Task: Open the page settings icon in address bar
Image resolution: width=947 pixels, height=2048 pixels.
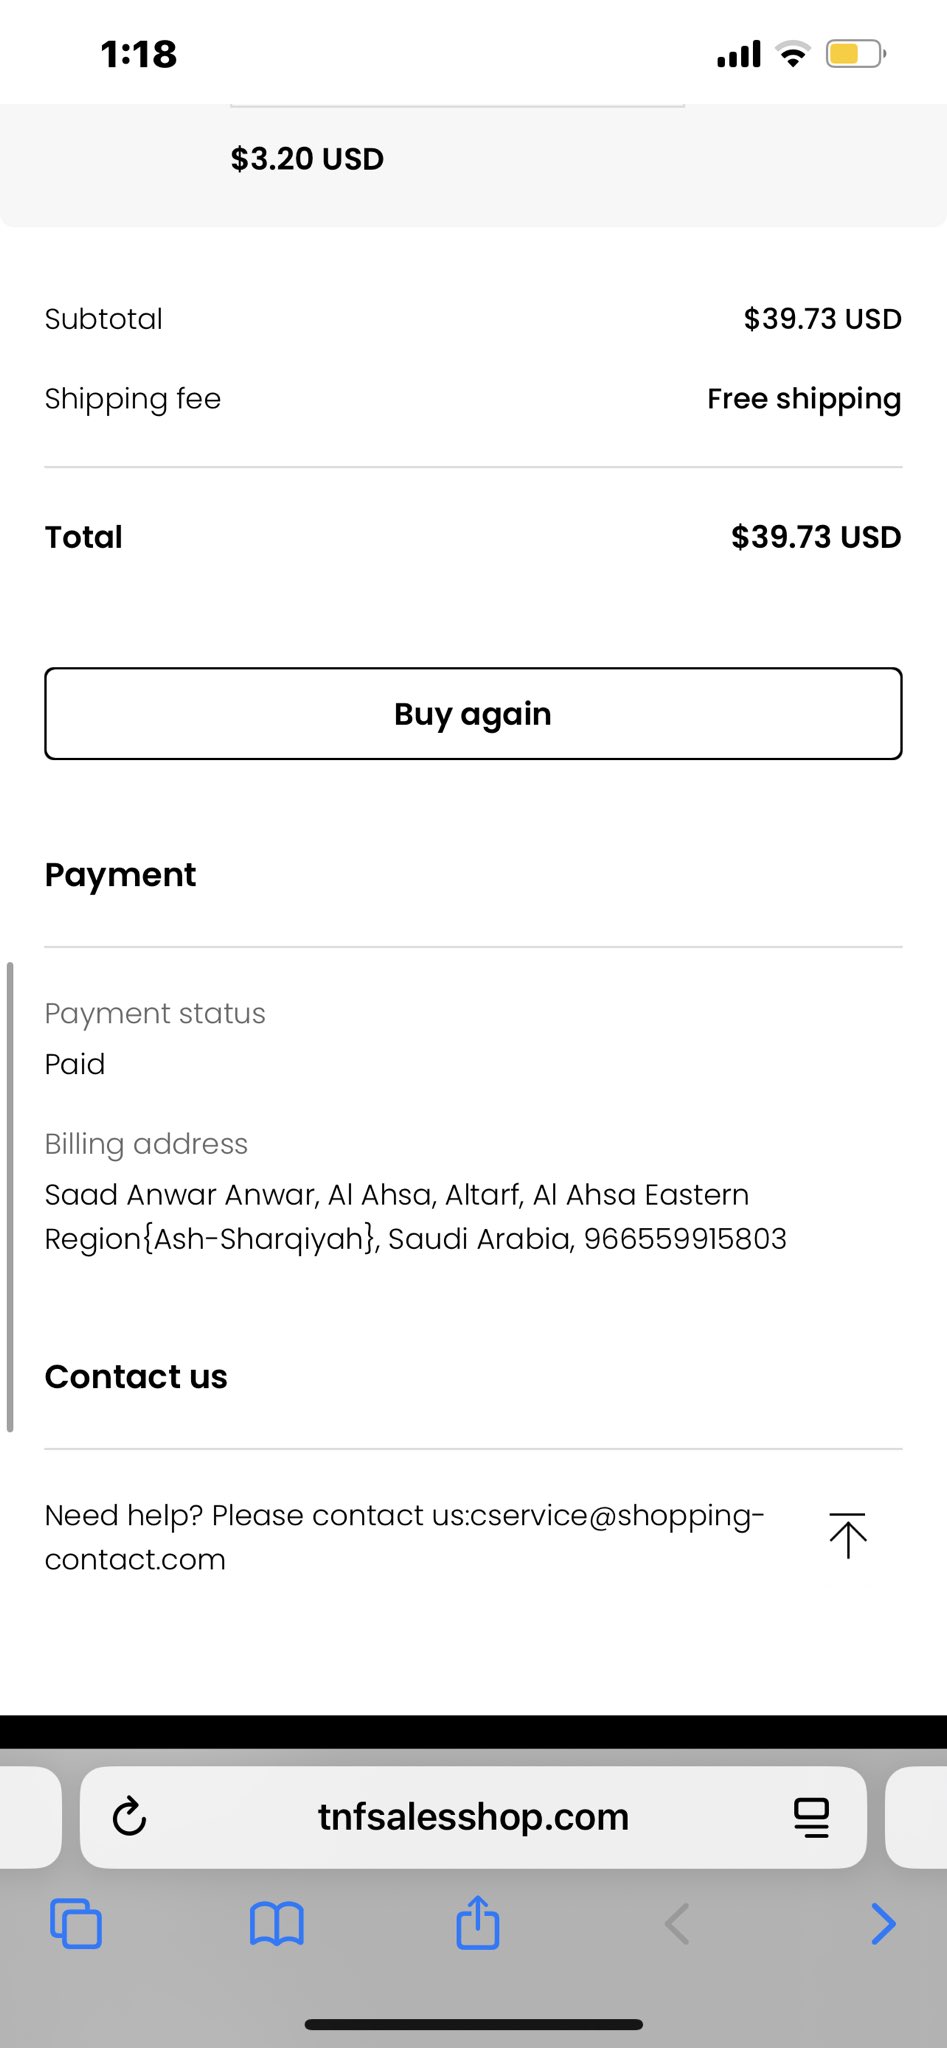Action: coord(811,1817)
